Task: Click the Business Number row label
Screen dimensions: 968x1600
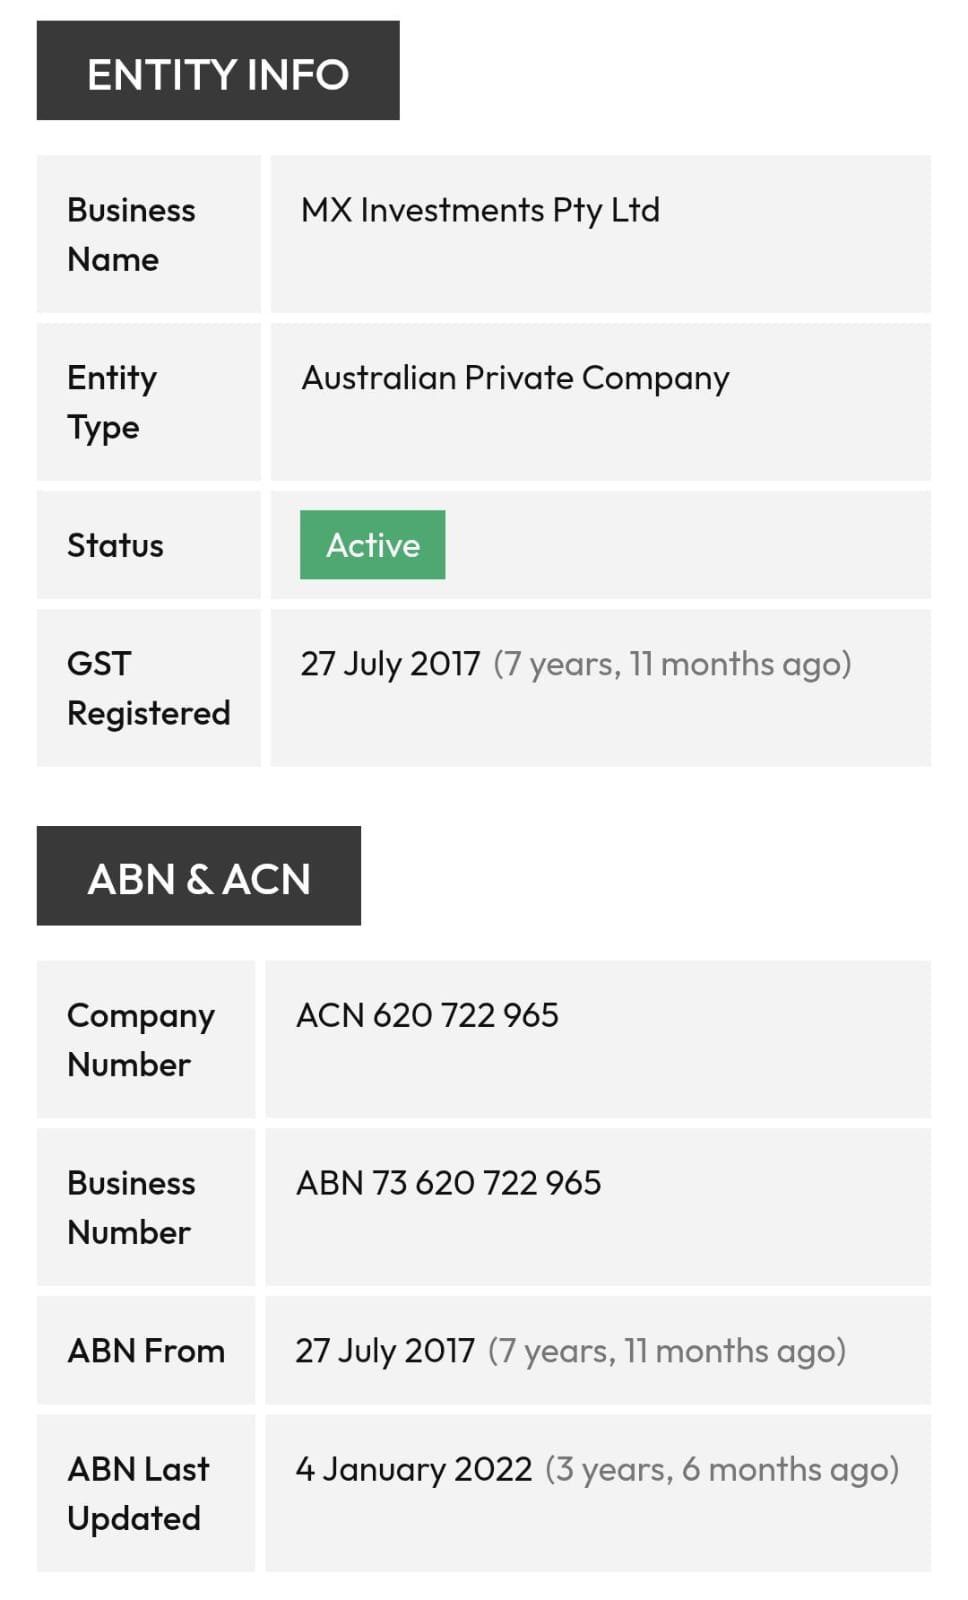Action: [x=131, y=1207]
